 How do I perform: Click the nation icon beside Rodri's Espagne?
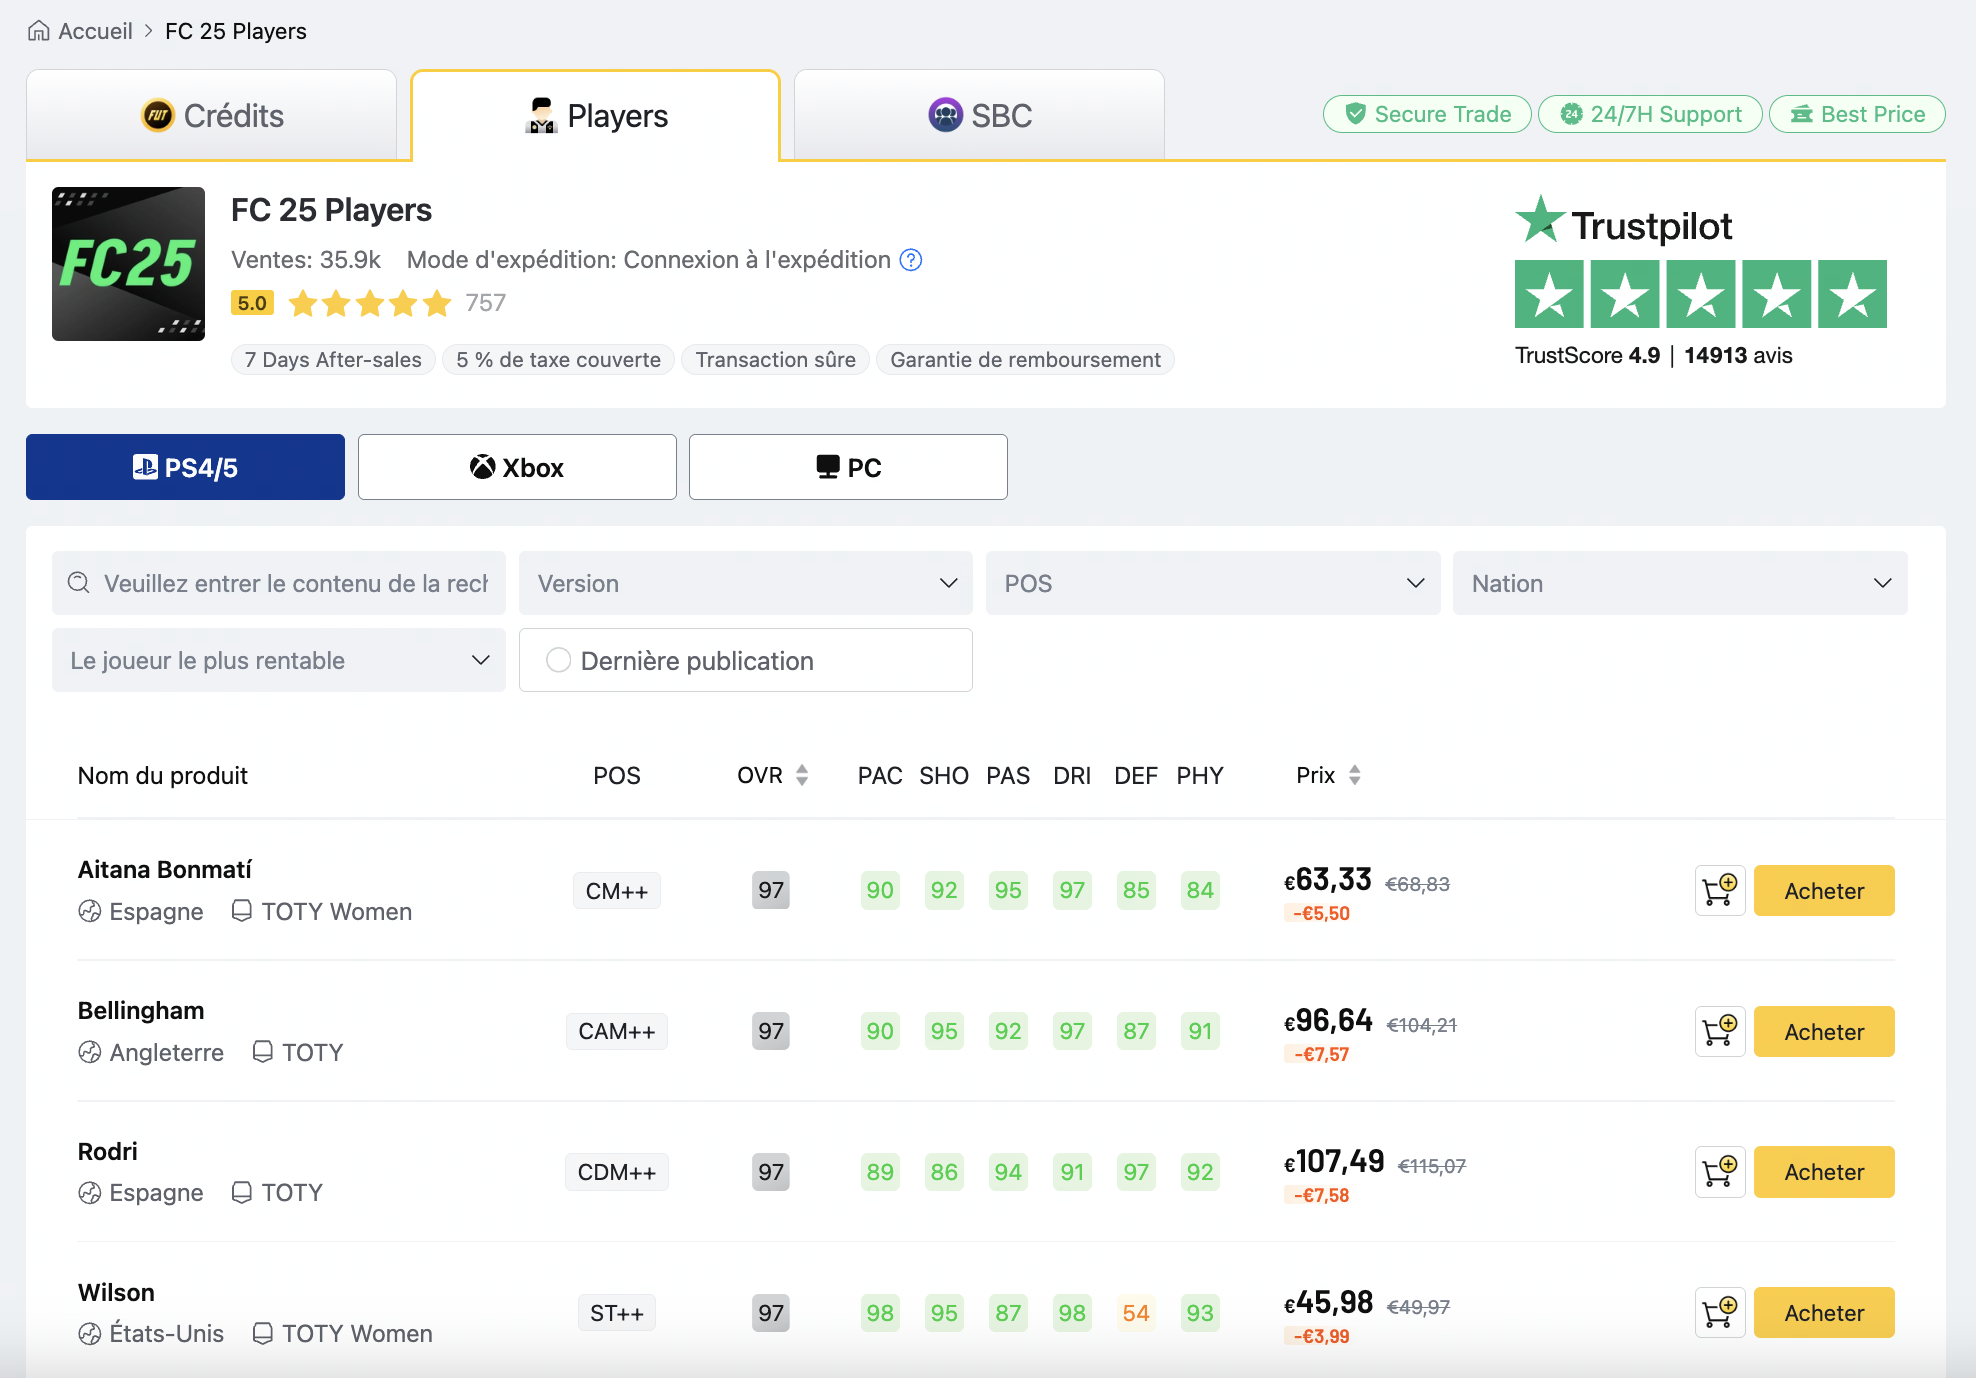[90, 1193]
